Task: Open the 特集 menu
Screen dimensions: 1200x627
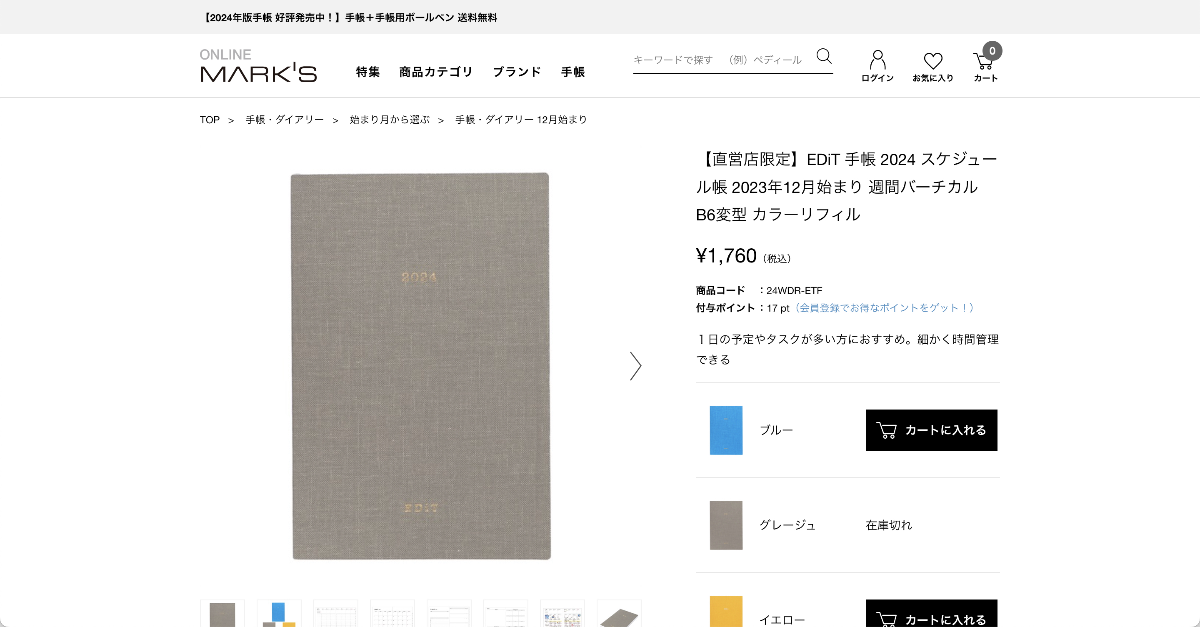Action: (368, 72)
